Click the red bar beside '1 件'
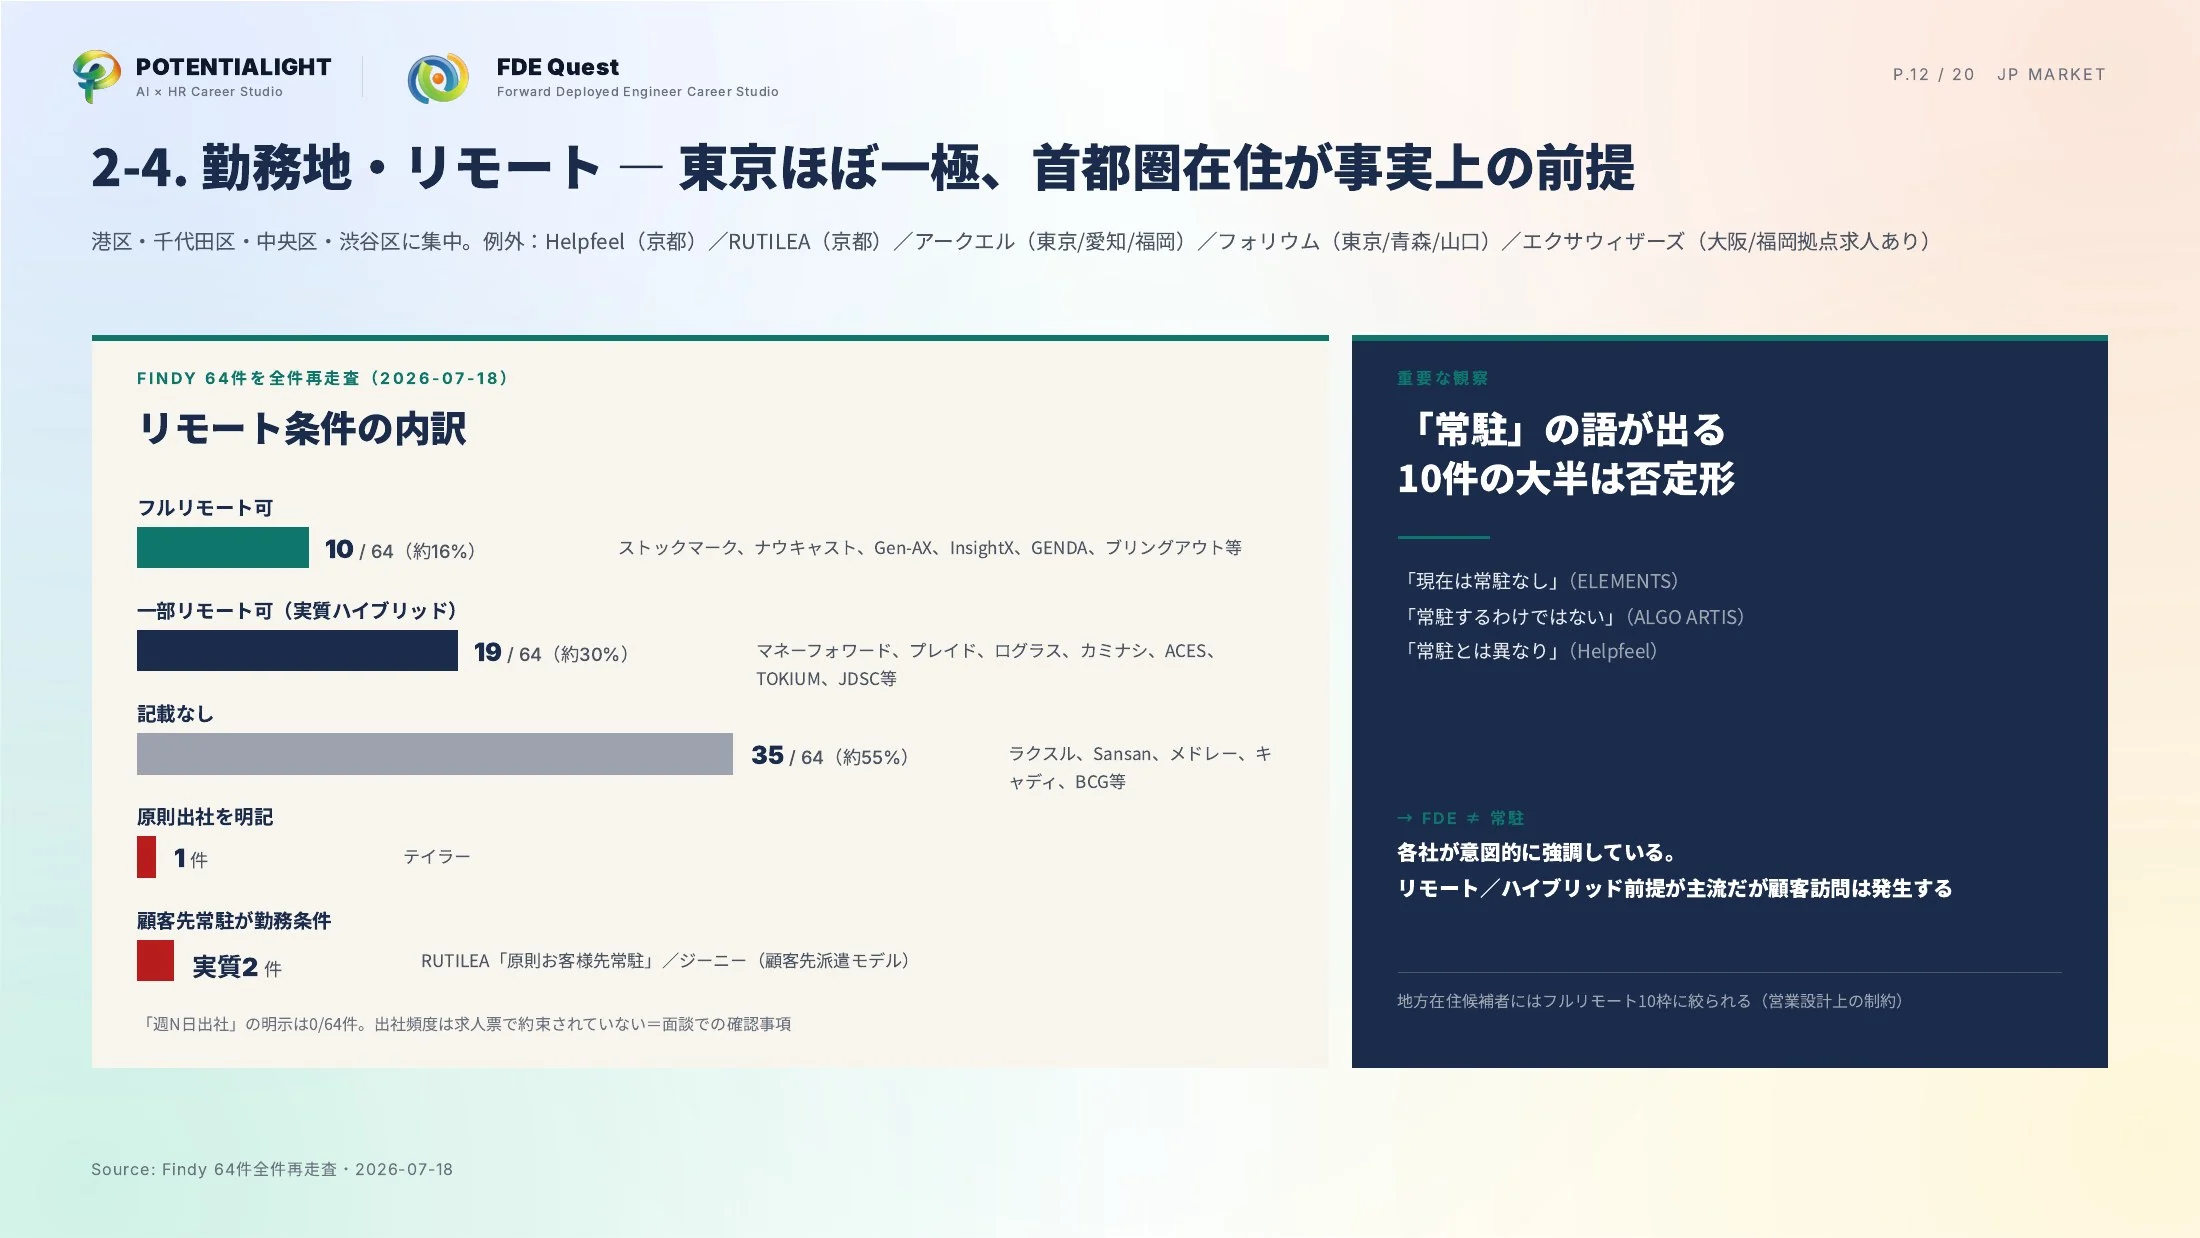 coord(147,857)
